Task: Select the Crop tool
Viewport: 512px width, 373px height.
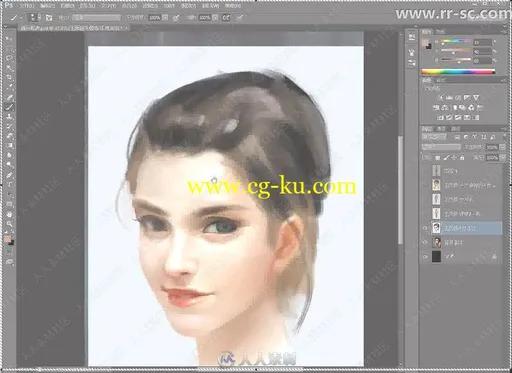Action: 9,78
